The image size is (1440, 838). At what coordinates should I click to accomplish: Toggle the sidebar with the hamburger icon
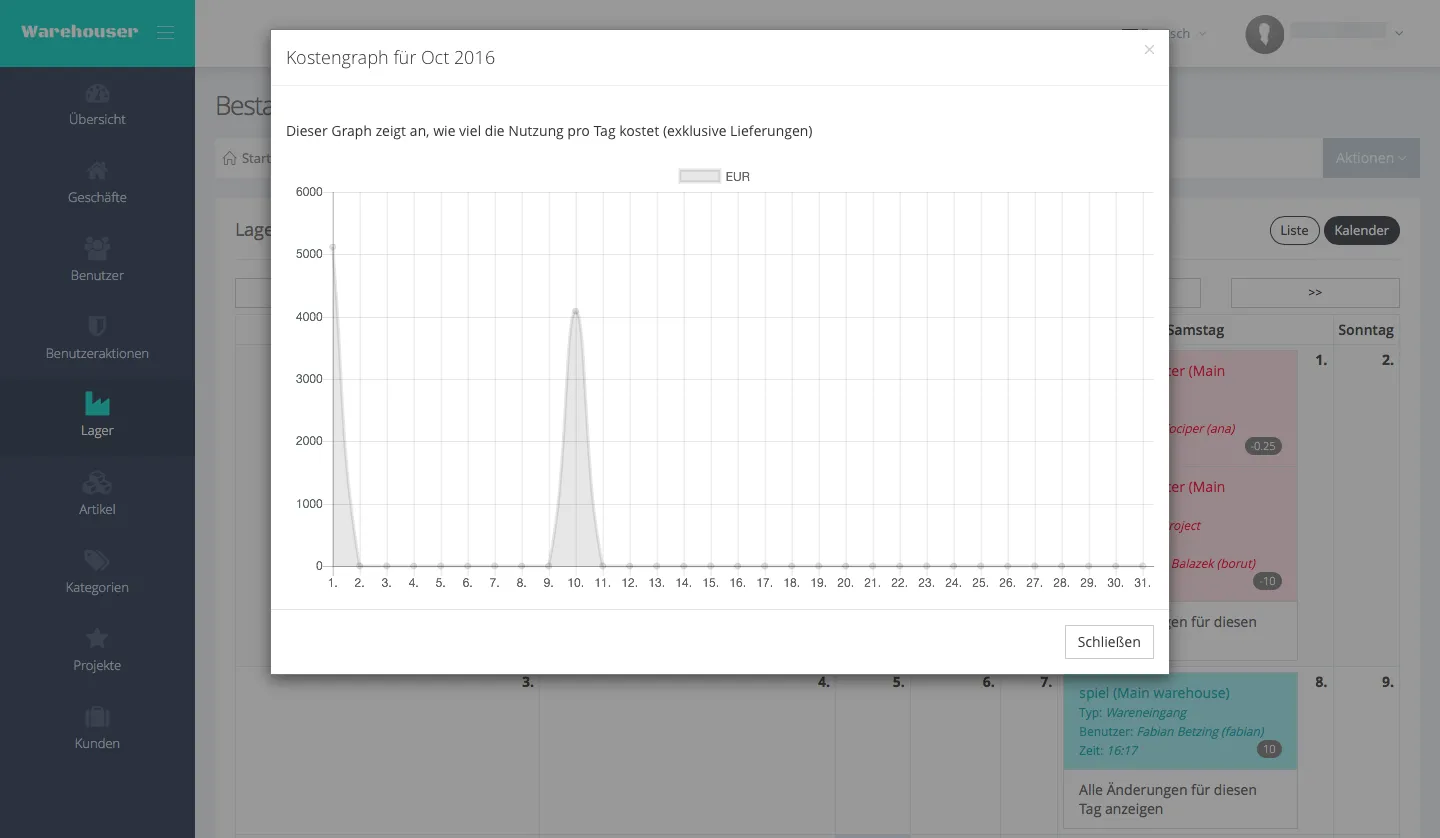point(165,31)
